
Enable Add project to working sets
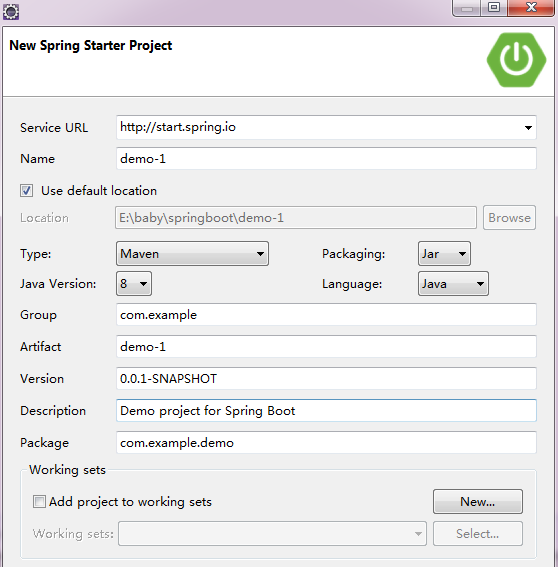39,502
